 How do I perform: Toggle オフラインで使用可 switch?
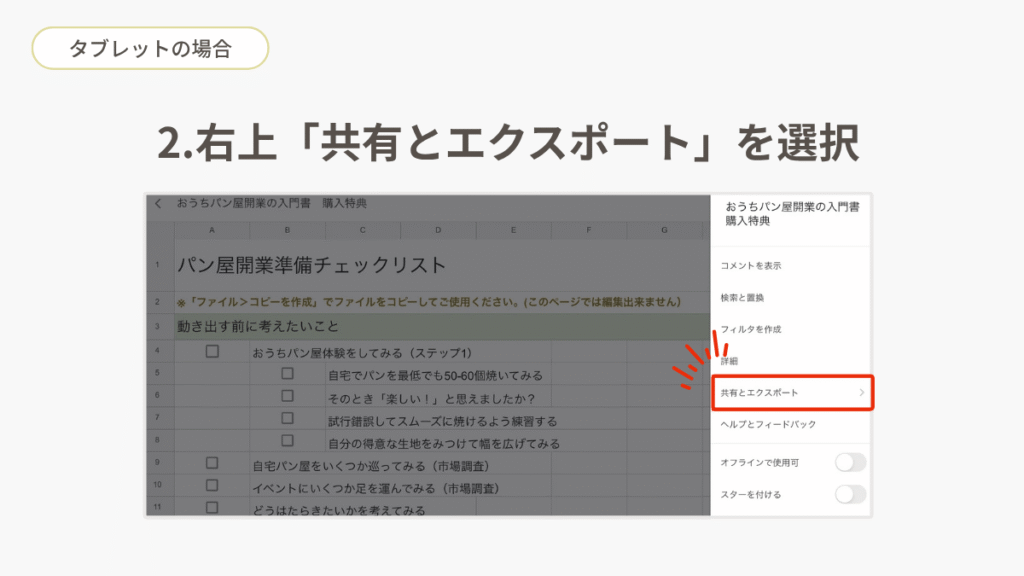coord(850,462)
